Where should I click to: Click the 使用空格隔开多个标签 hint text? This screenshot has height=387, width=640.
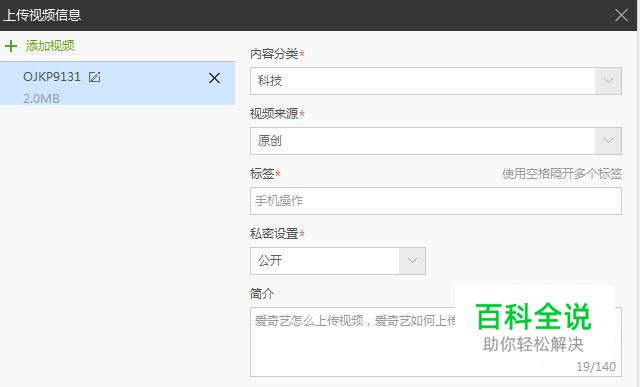click(562, 174)
